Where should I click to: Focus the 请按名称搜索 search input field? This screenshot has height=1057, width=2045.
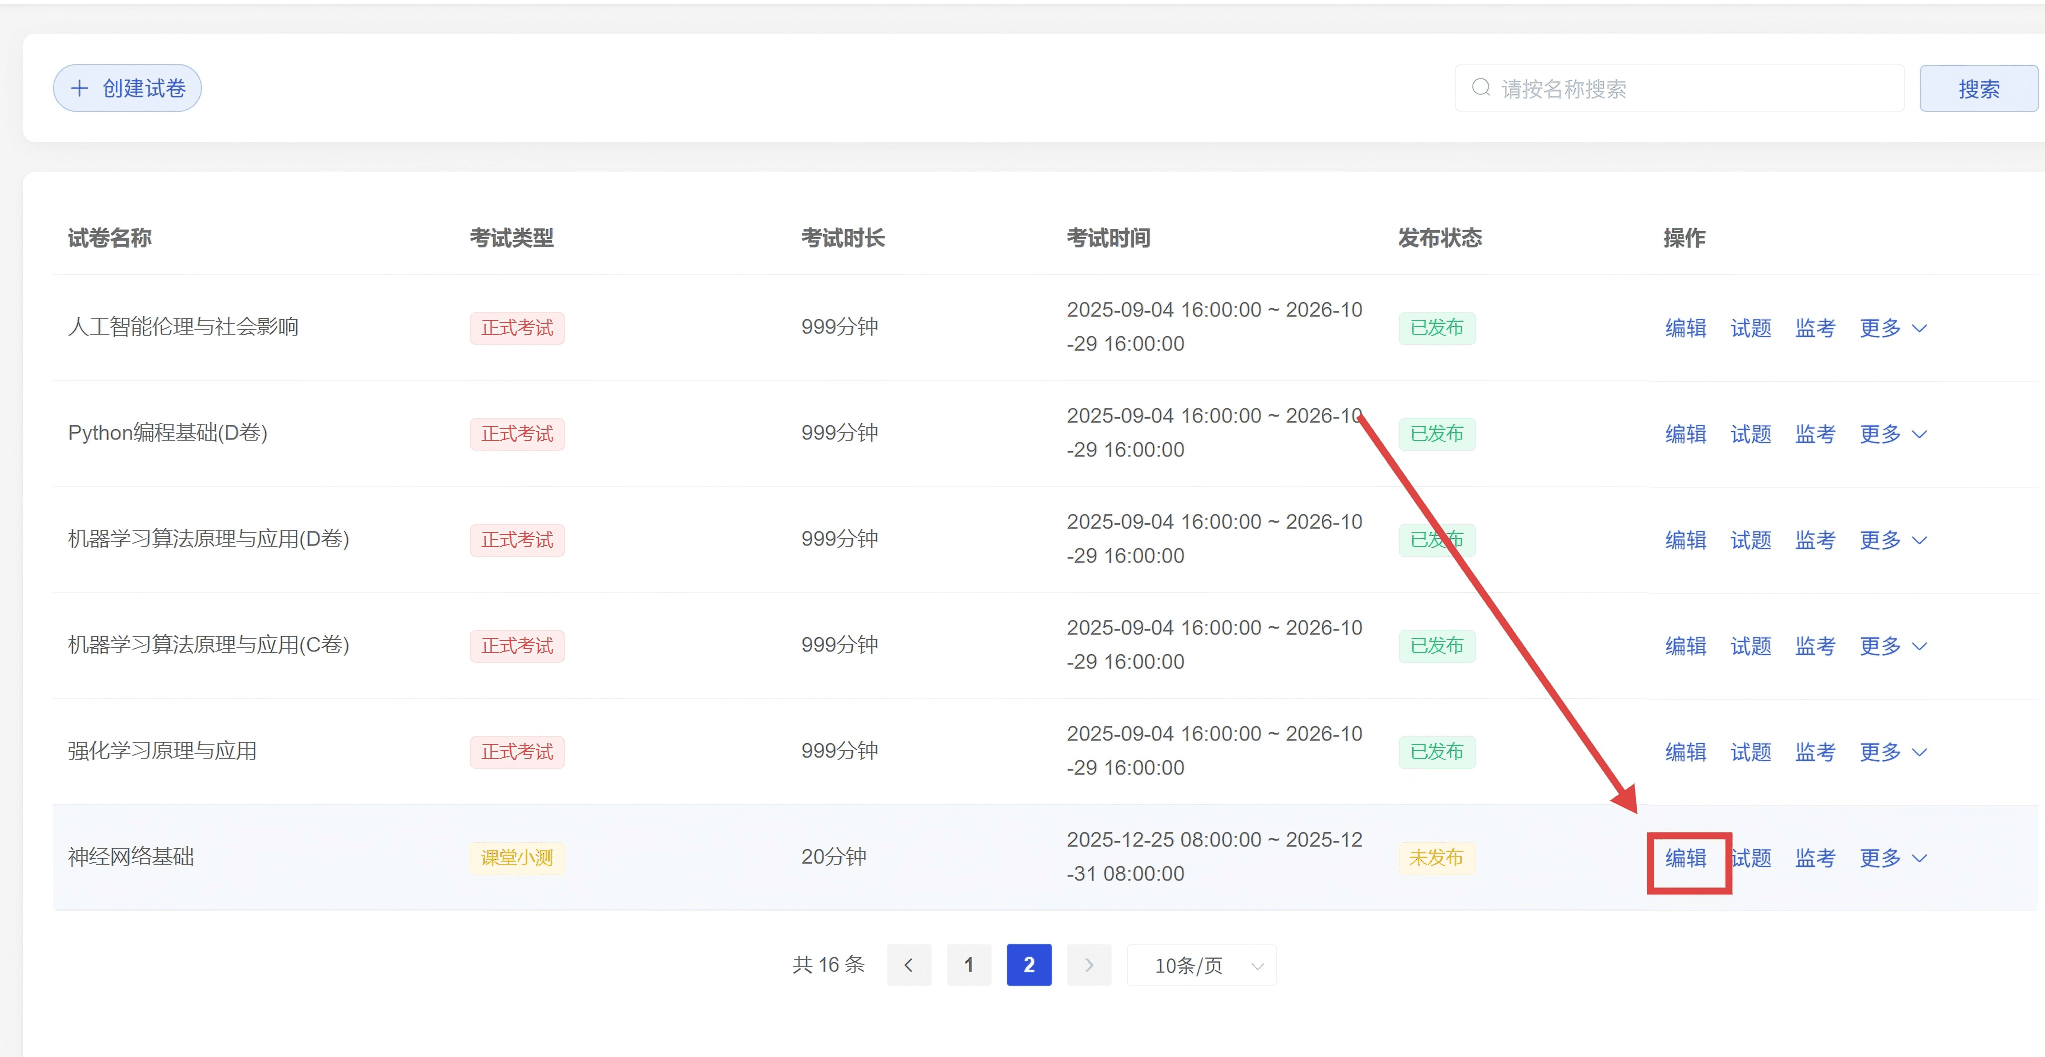click(1690, 89)
